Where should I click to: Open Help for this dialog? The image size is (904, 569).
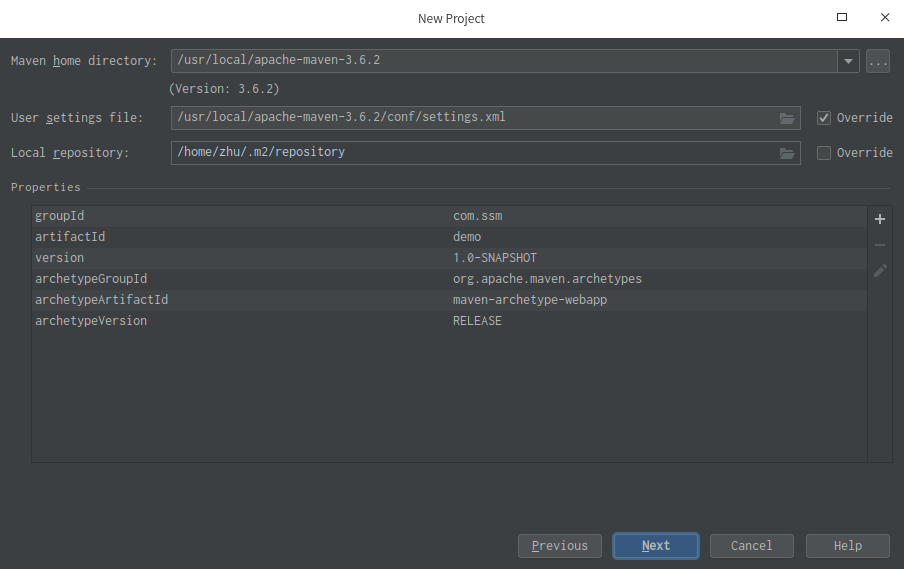[x=847, y=546]
